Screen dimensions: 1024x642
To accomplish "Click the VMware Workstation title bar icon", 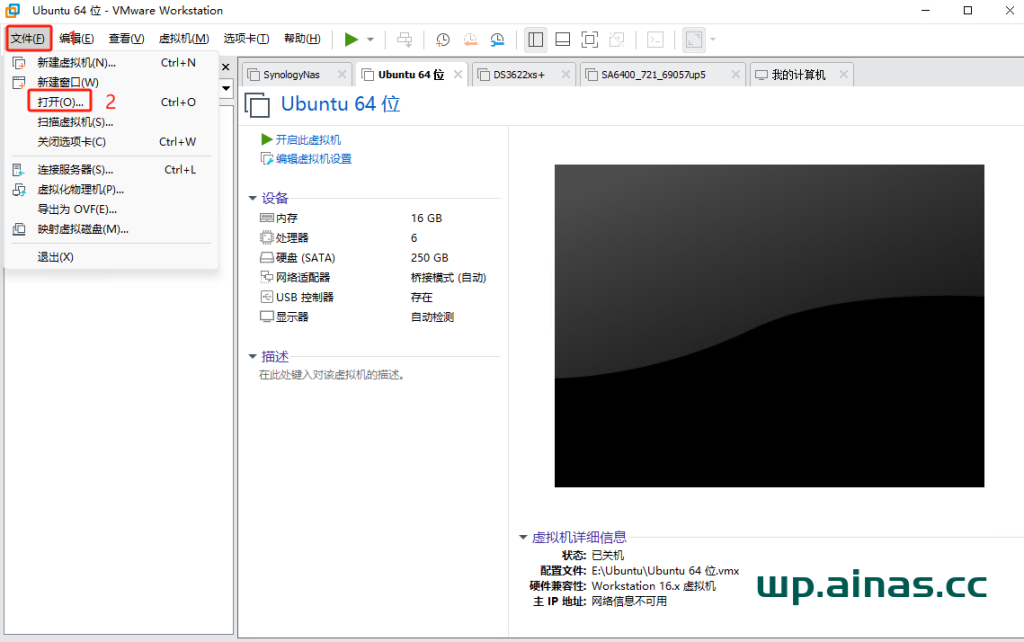I will [12, 10].
